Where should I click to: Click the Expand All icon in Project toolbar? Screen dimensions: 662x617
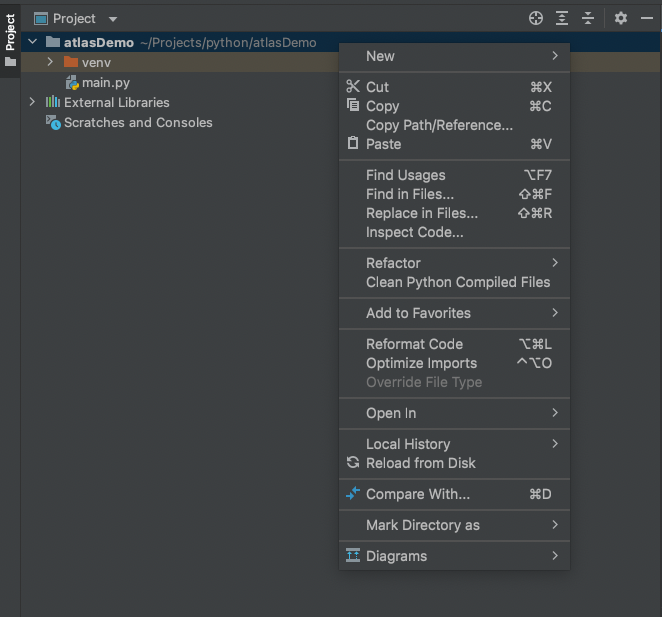562,18
